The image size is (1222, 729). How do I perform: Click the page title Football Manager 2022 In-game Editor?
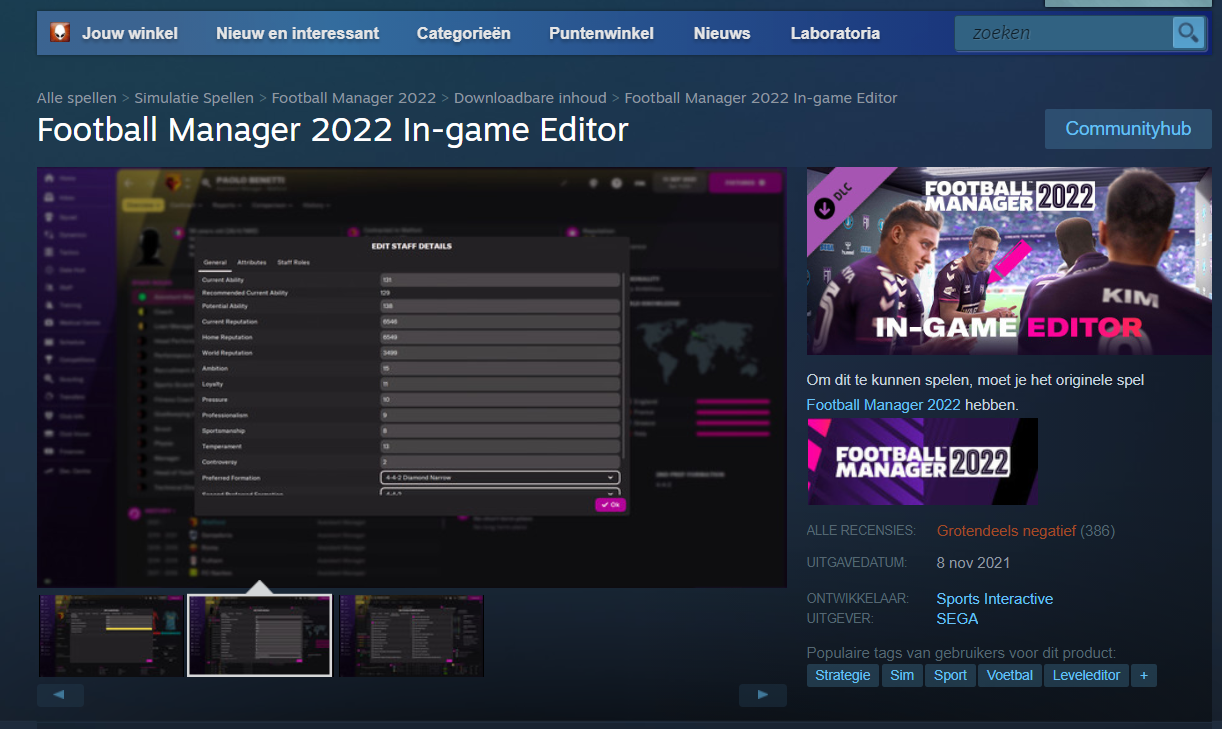click(333, 130)
